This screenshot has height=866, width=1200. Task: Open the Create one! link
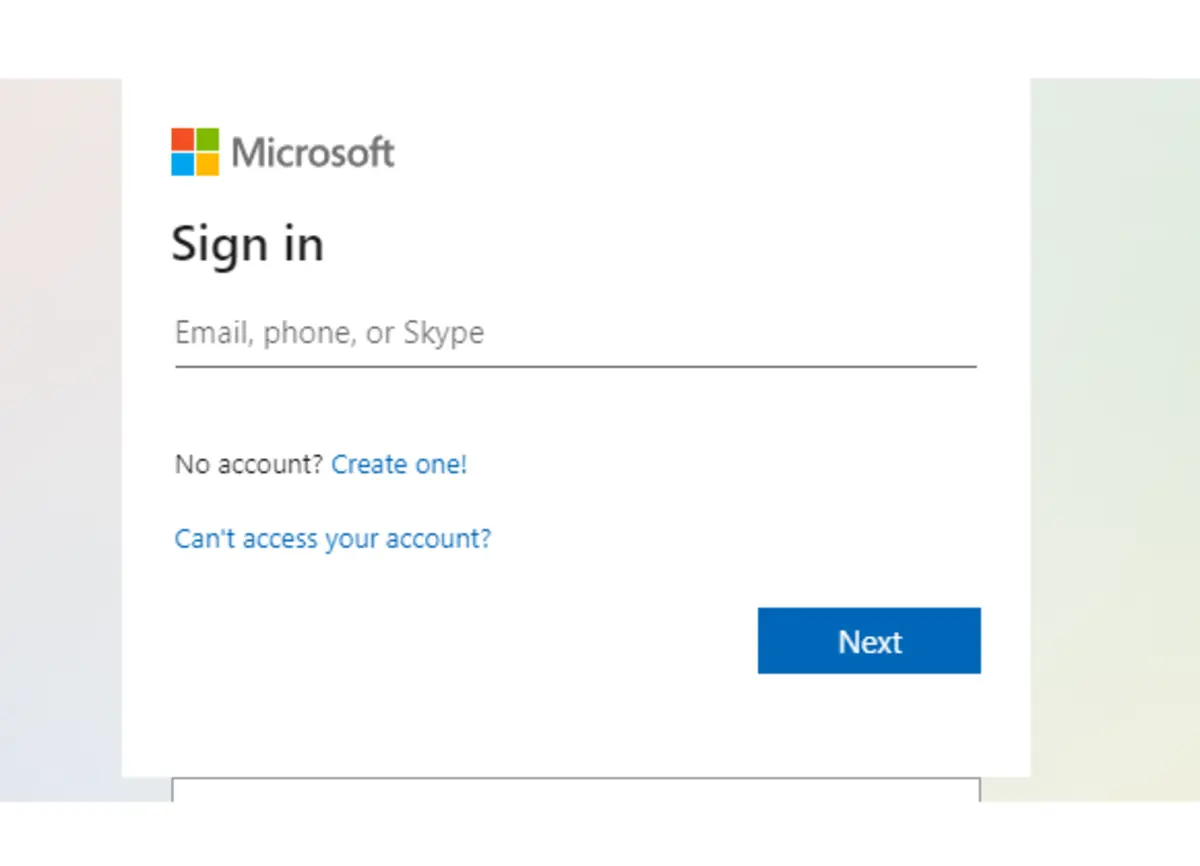pos(399,464)
